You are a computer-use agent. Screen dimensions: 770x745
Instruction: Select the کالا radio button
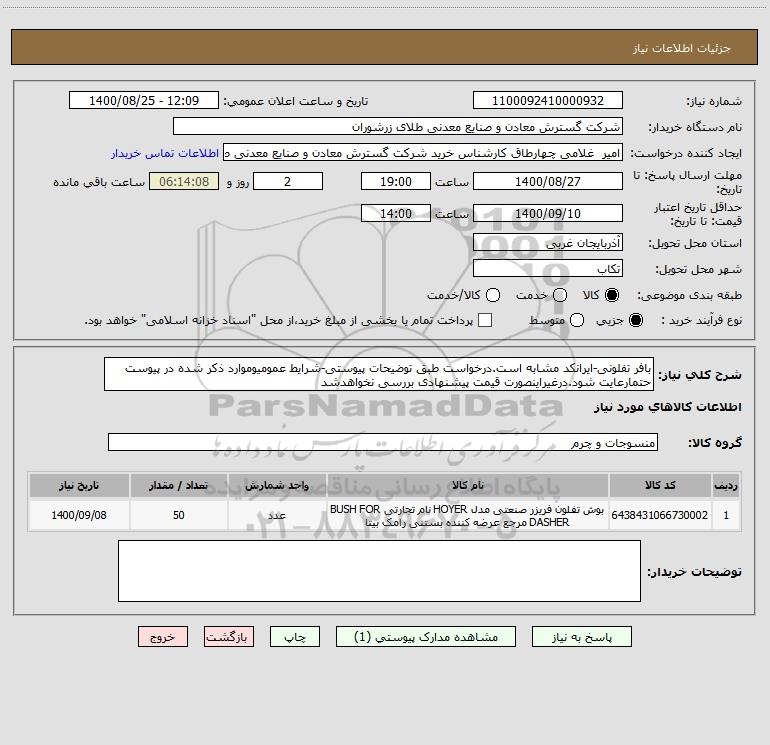pos(612,295)
